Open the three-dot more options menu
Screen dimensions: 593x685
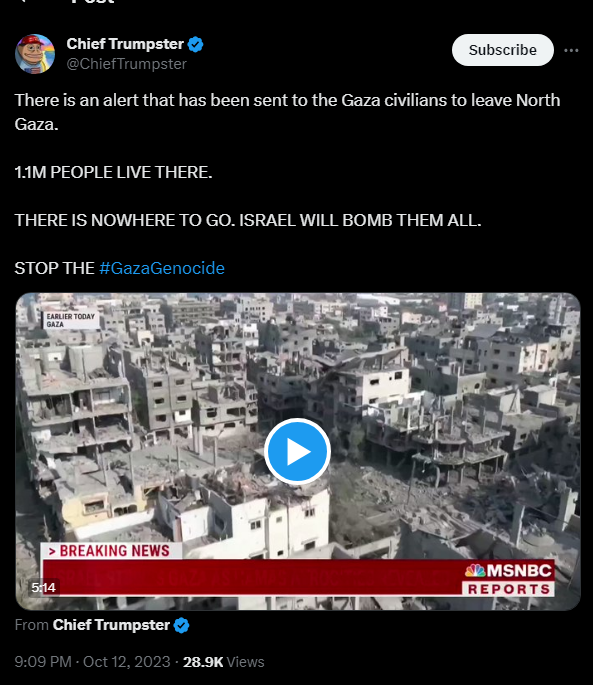pos(571,51)
